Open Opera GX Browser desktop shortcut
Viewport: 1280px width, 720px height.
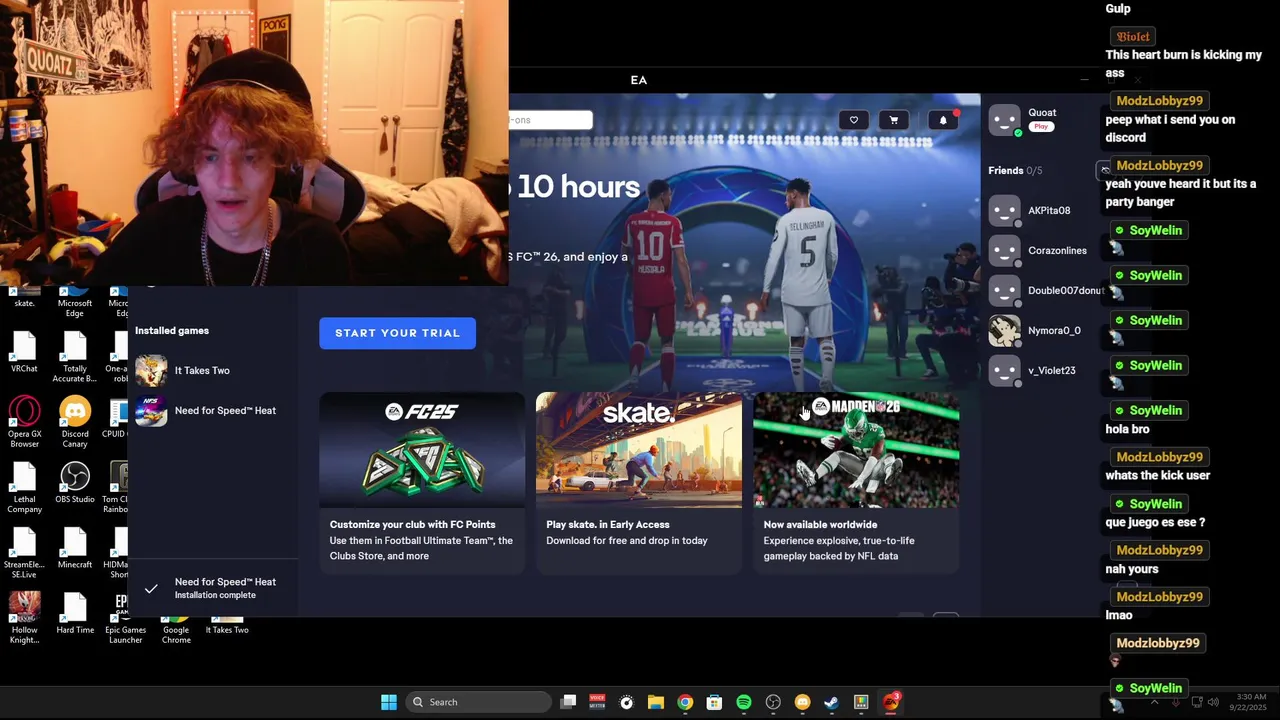tap(24, 422)
